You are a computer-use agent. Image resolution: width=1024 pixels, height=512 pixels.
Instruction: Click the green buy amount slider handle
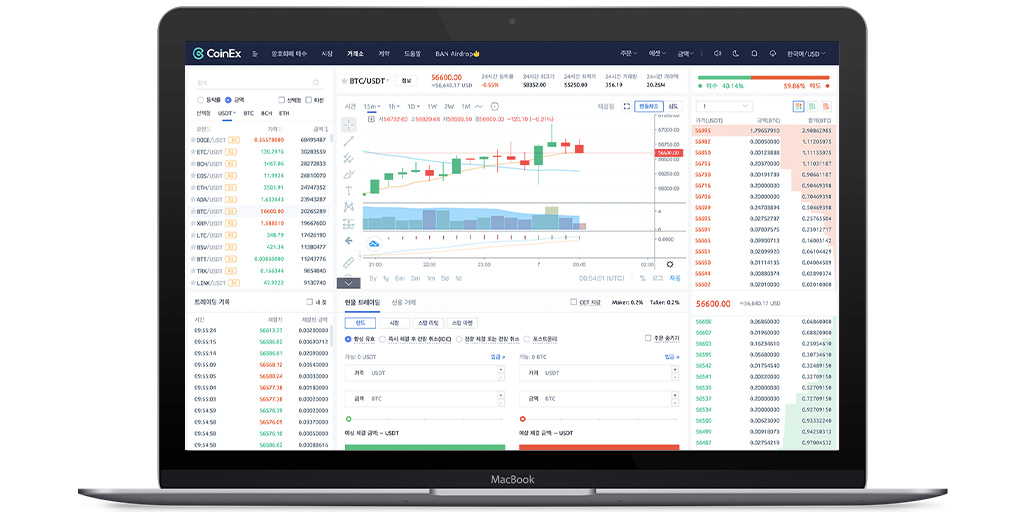coord(348,419)
